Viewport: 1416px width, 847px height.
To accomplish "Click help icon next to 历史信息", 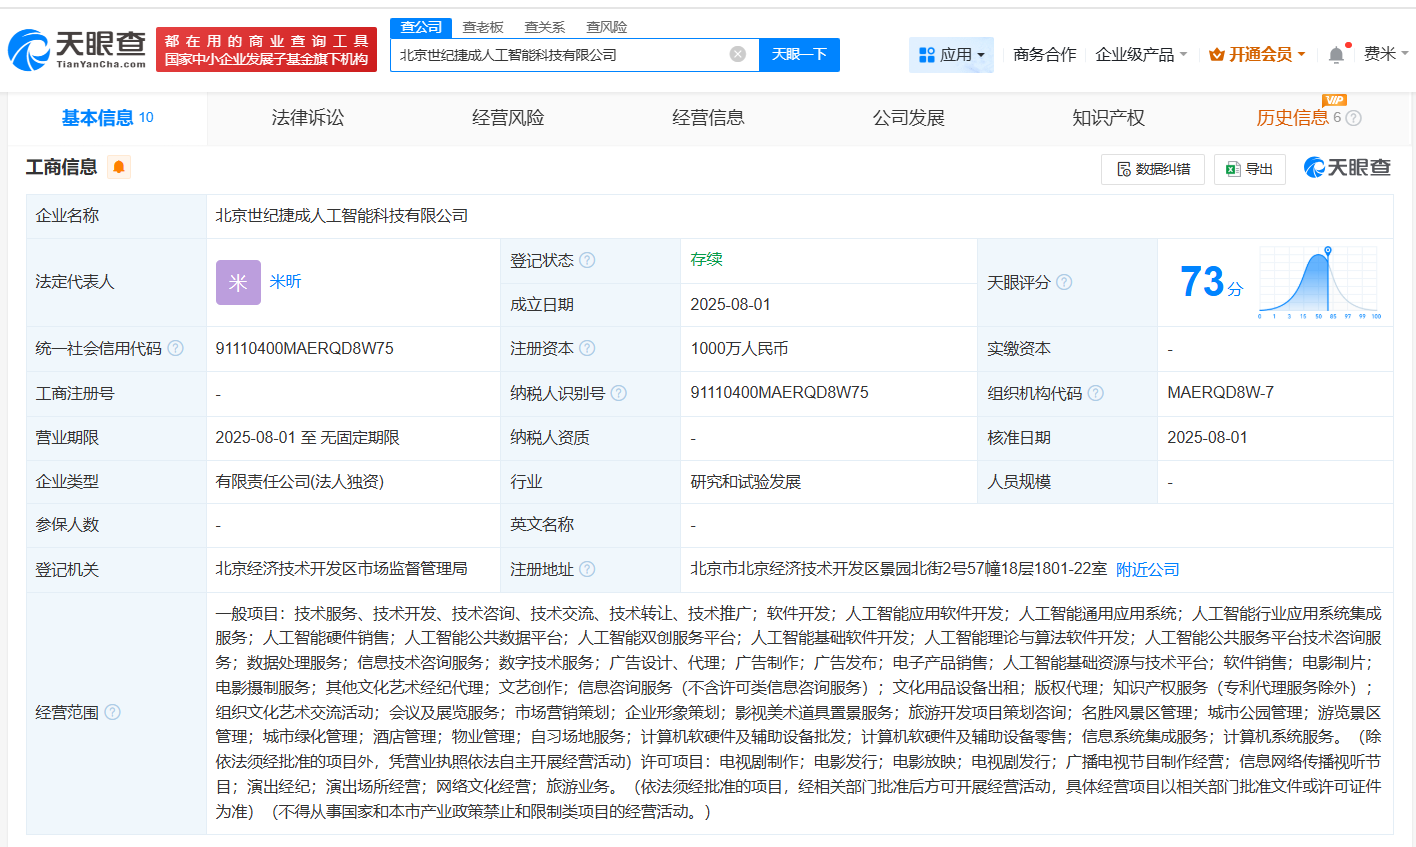I will (1354, 118).
